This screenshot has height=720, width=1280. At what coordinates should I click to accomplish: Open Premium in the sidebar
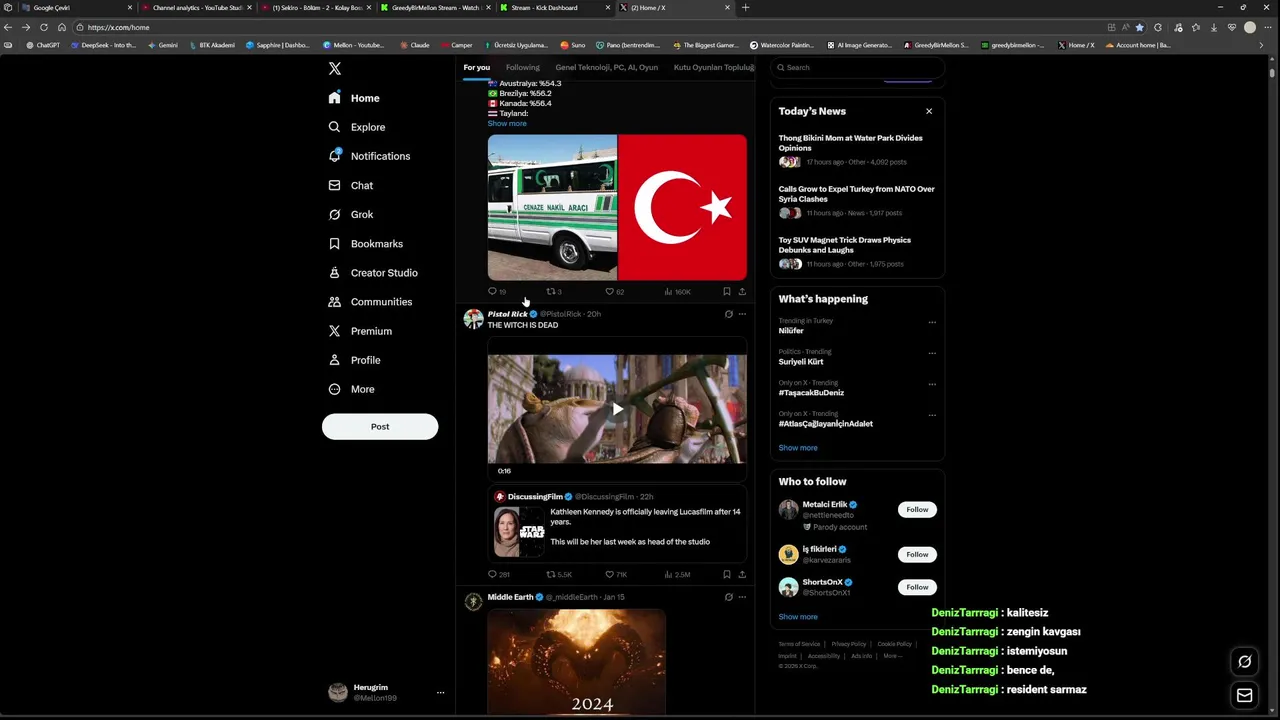click(360, 331)
